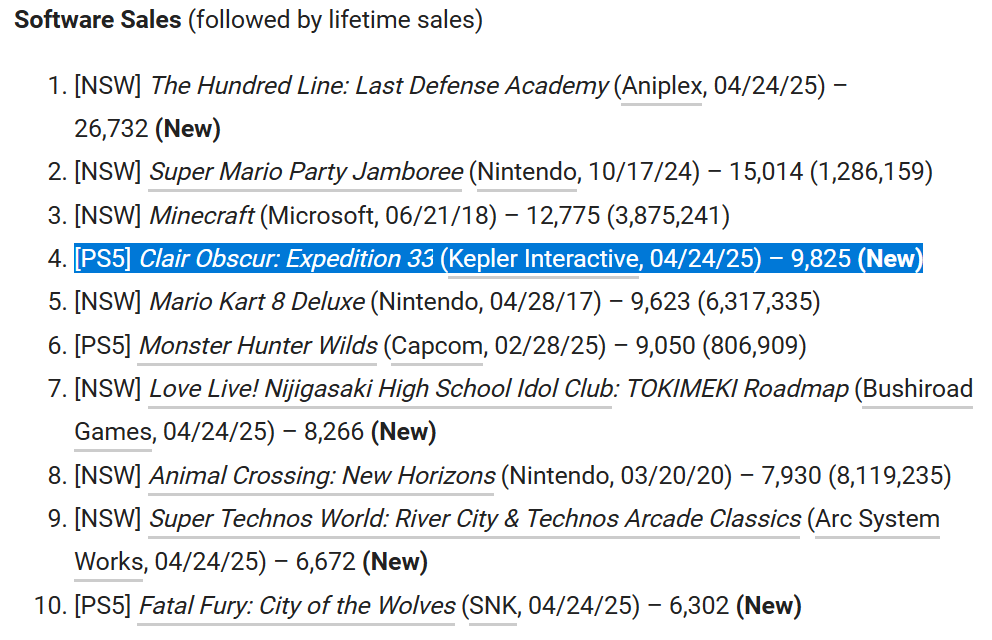Open the Love Live! Nijigasaki TOKIMEKI Roadmap link
This screenshot has height=640, width=992.
coord(498,388)
